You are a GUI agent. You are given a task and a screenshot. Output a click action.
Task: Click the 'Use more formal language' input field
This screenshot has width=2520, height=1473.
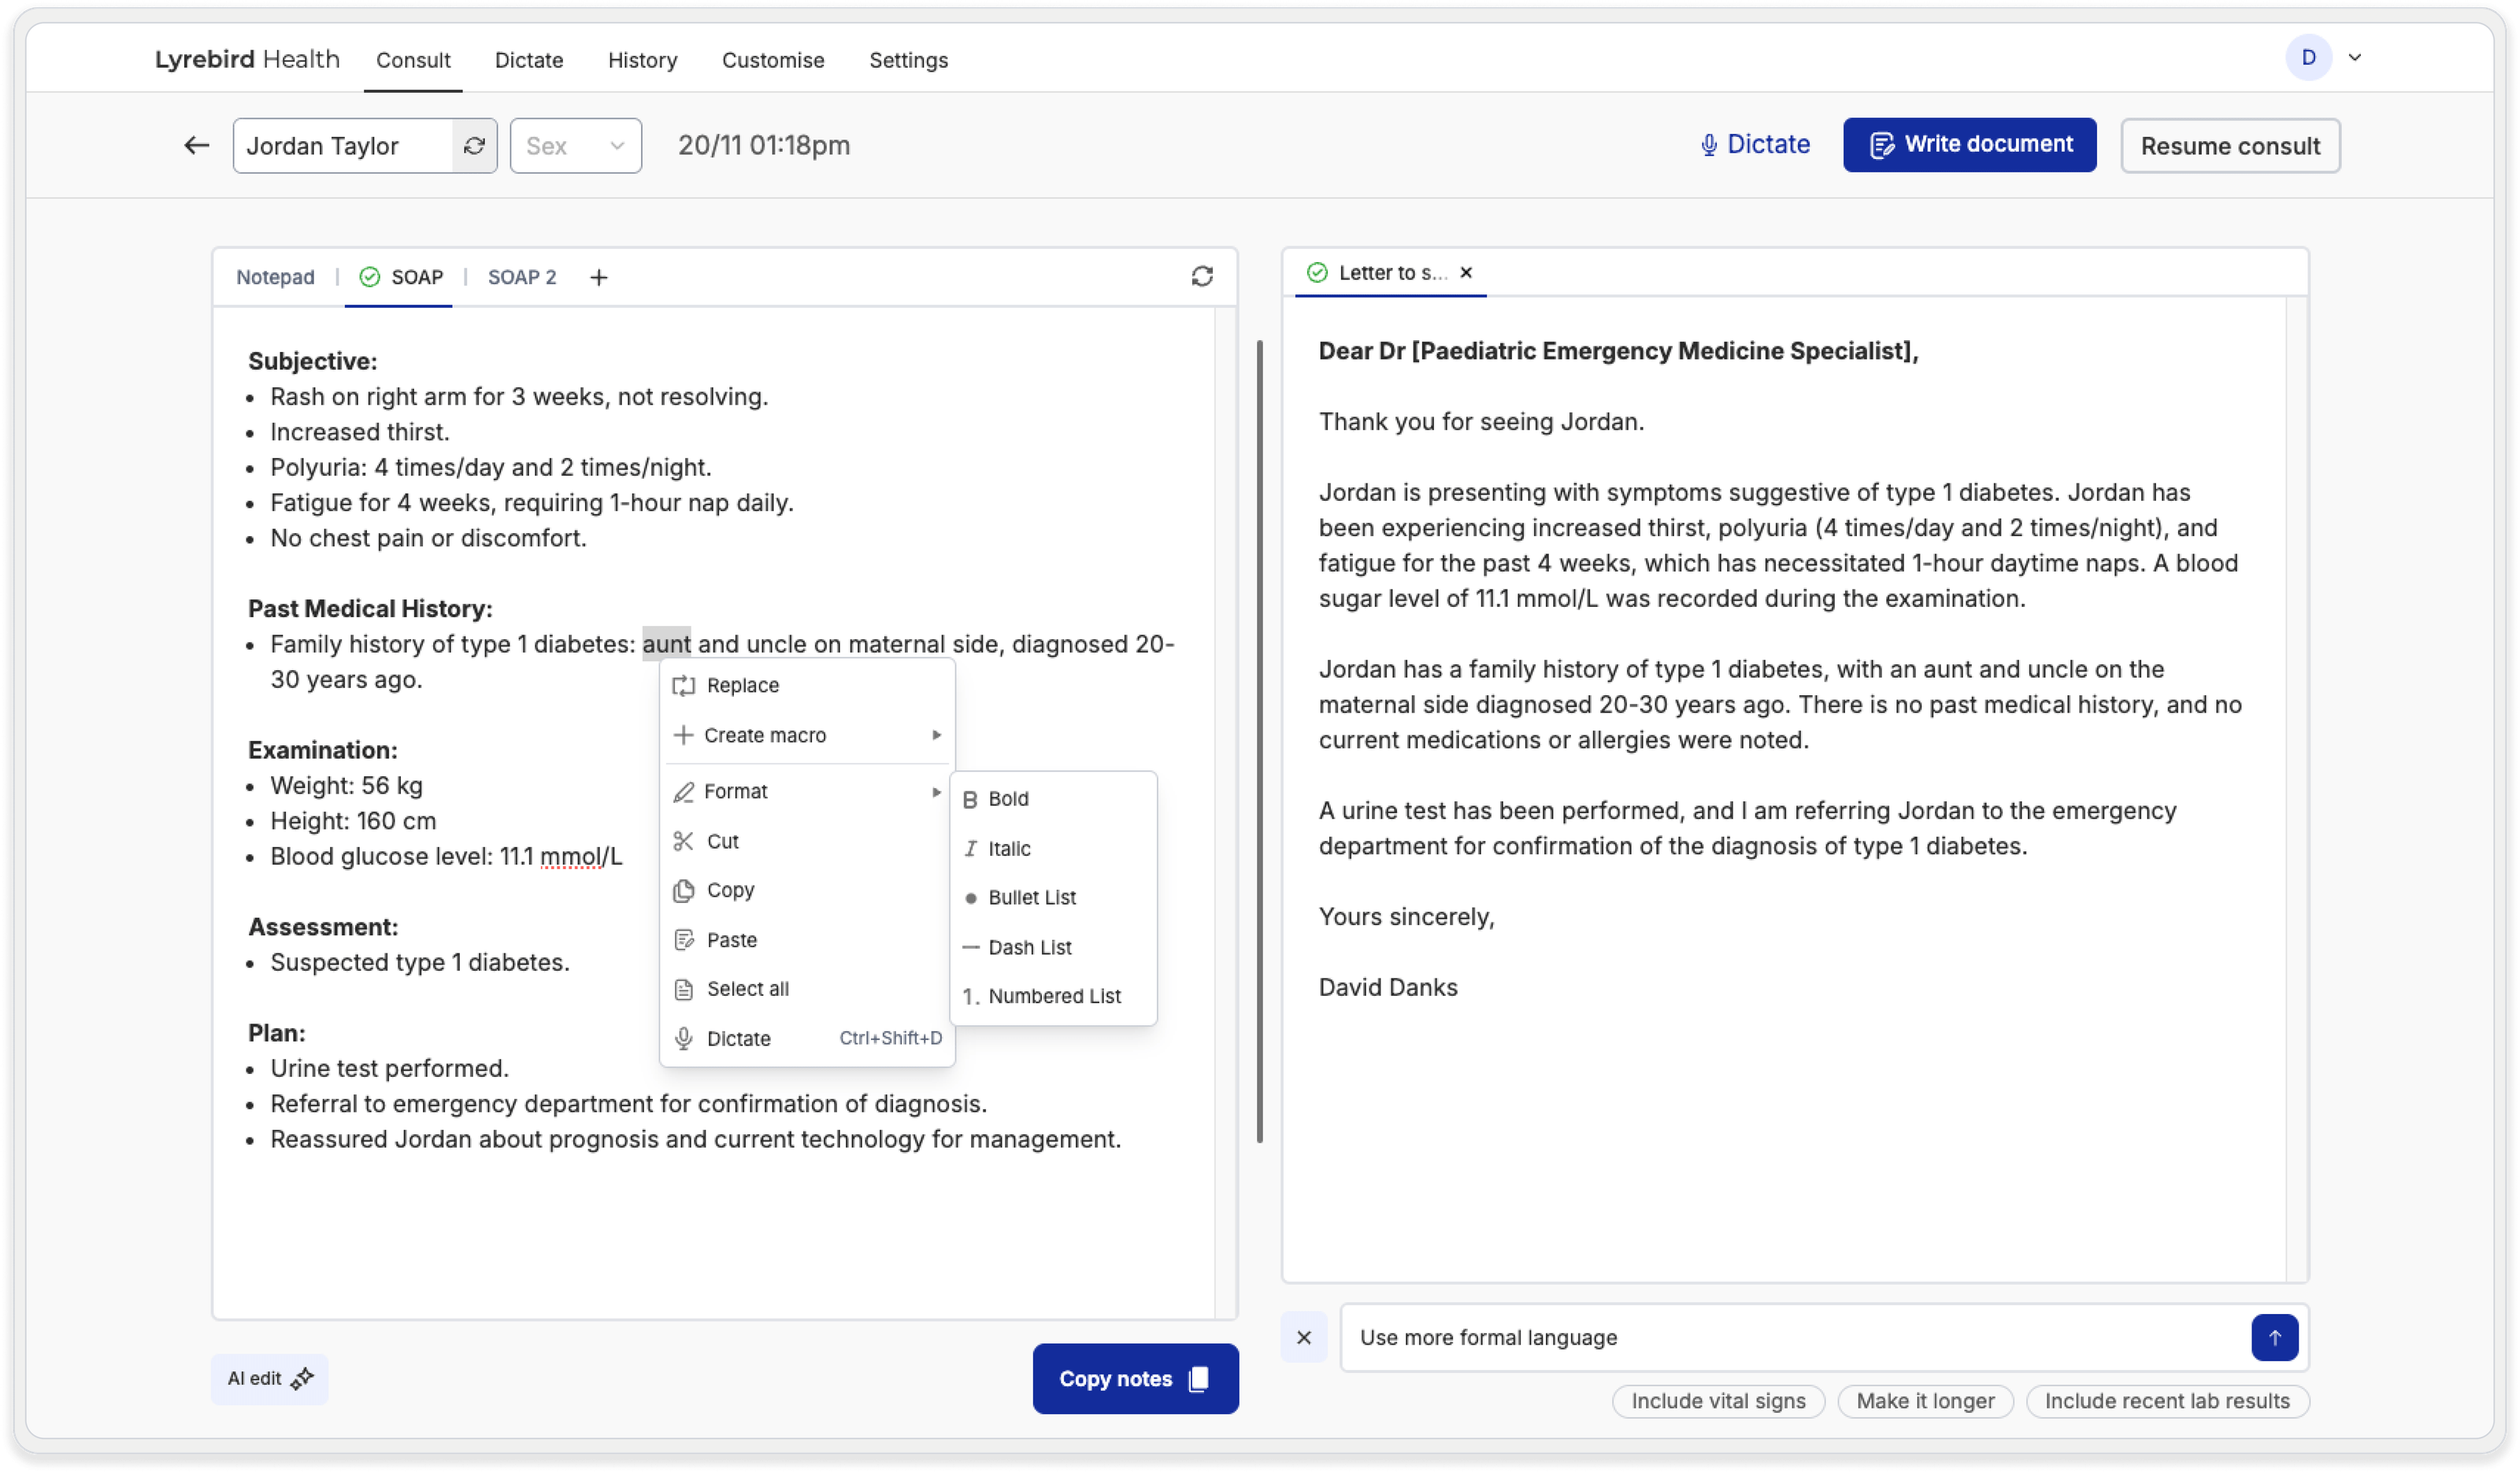point(1700,1337)
